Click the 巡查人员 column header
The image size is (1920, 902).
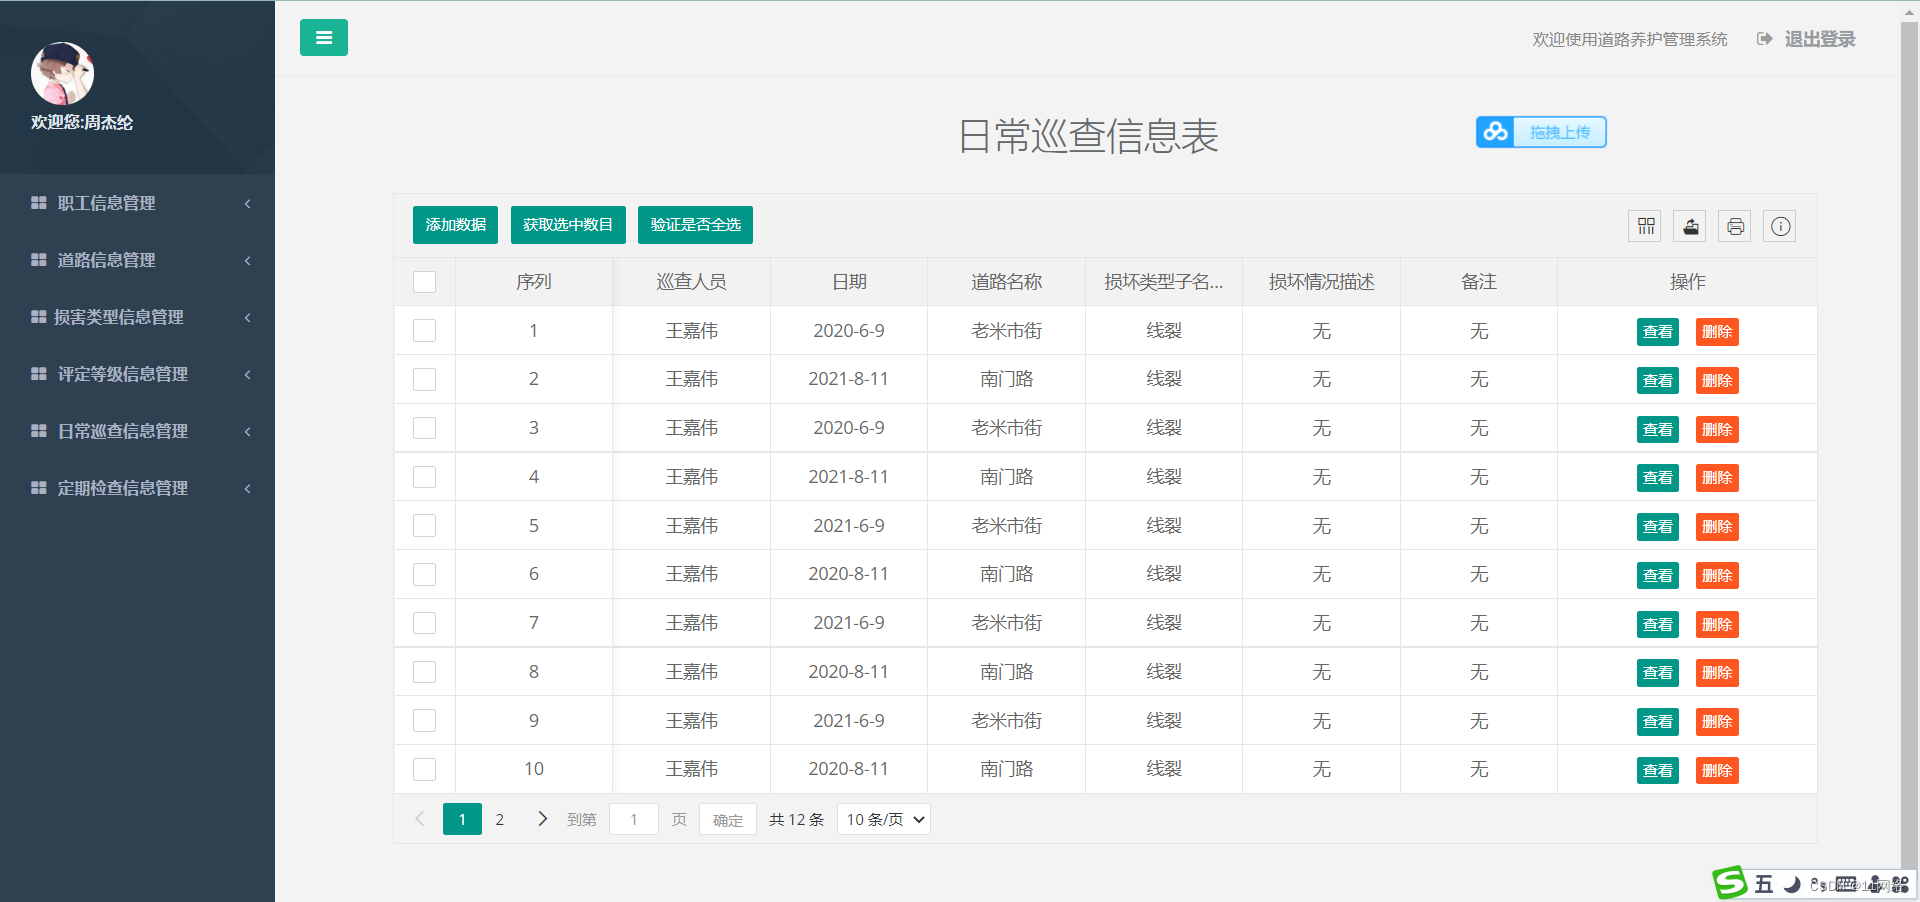click(691, 282)
